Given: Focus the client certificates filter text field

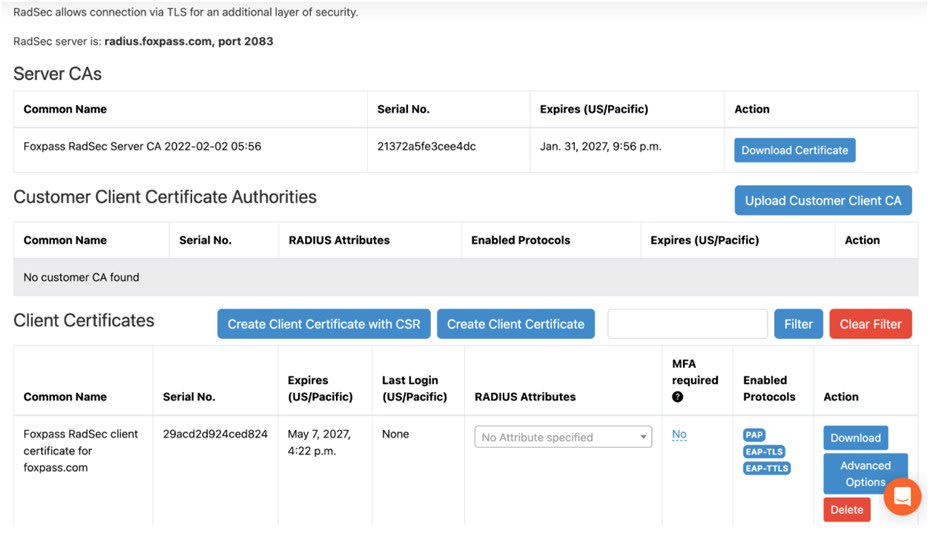Looking at the screenshot, I should [687, 324].
